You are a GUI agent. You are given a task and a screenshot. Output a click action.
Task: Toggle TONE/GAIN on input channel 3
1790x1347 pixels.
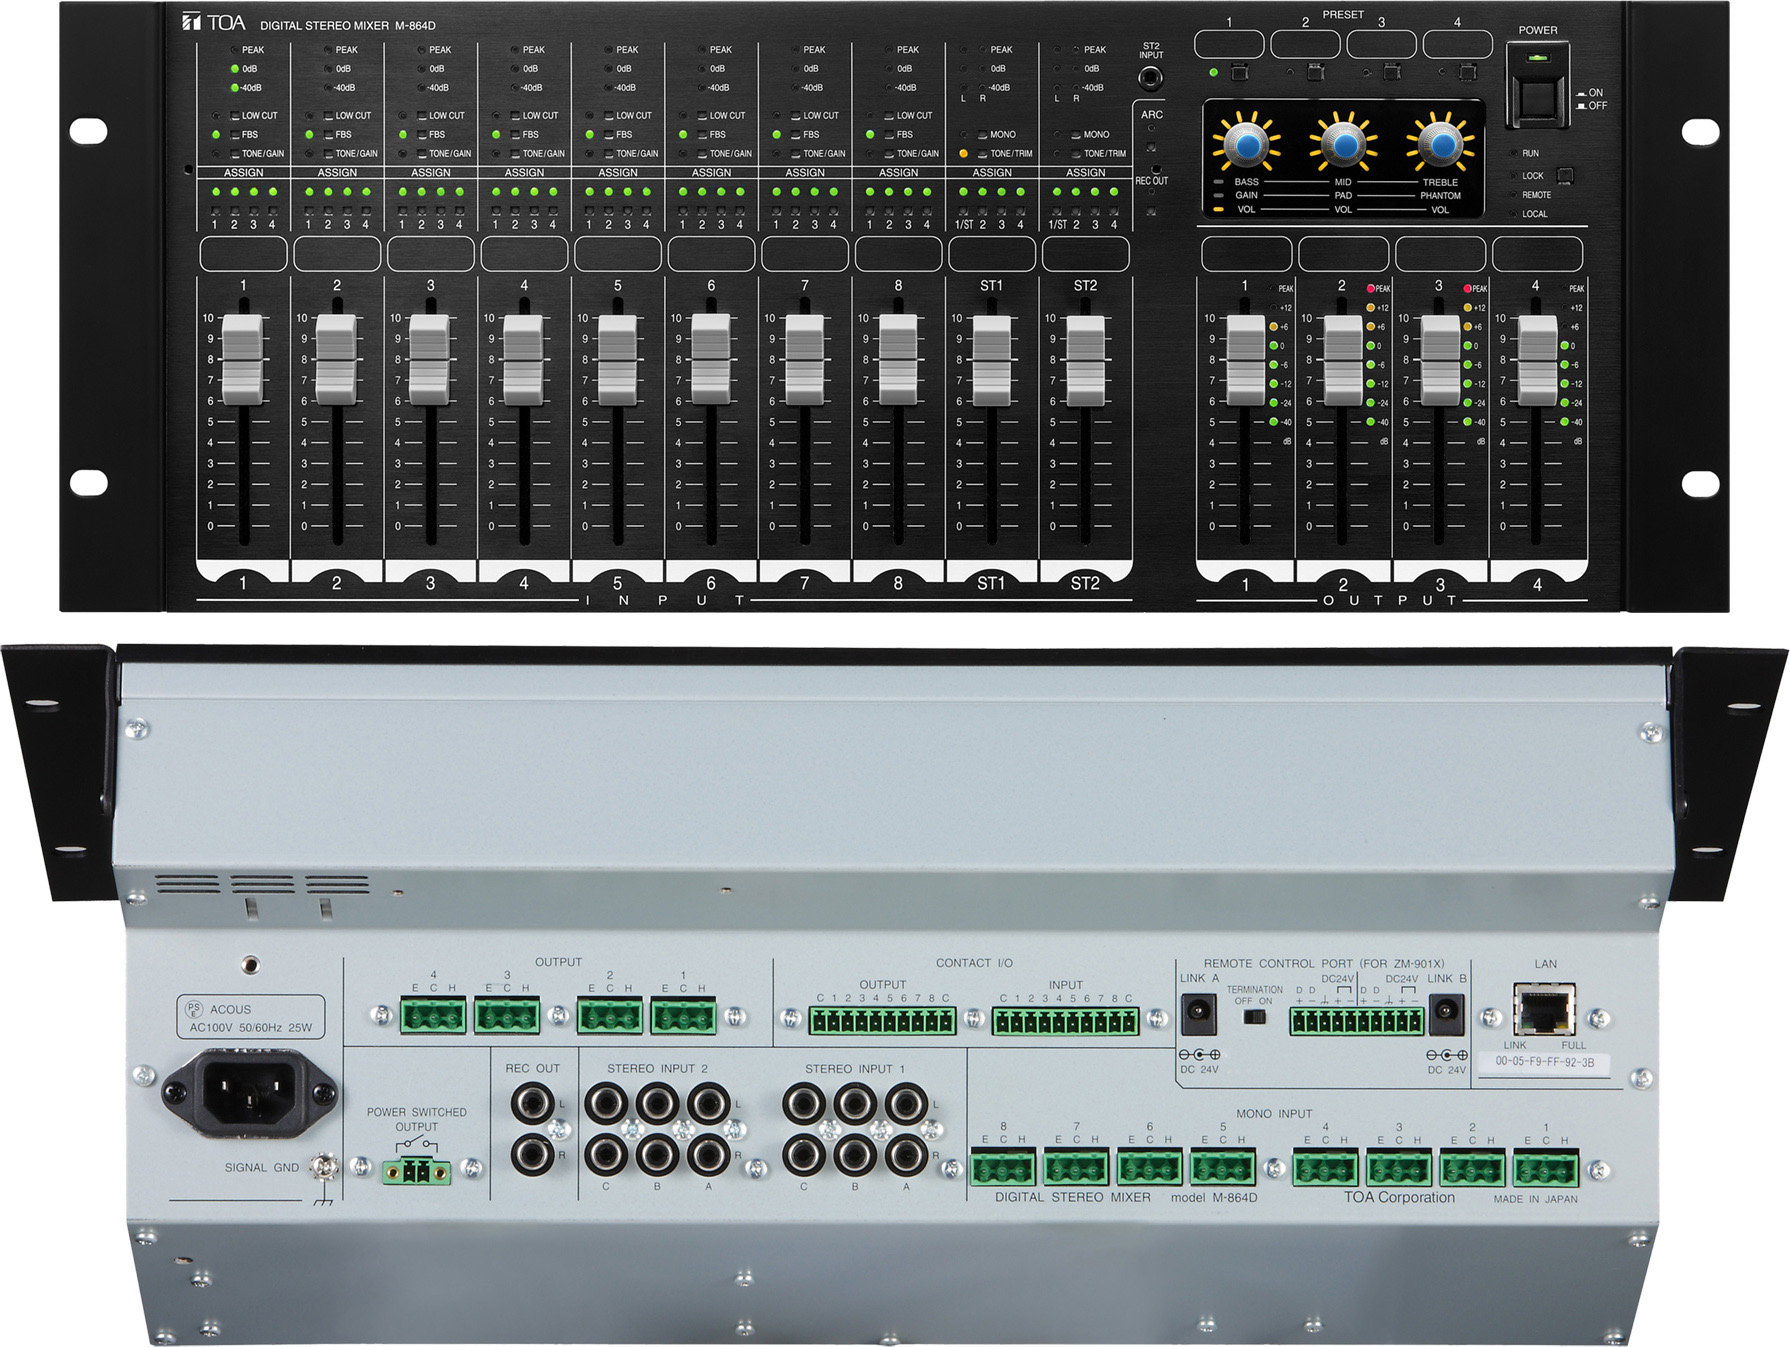pos(422,154)
